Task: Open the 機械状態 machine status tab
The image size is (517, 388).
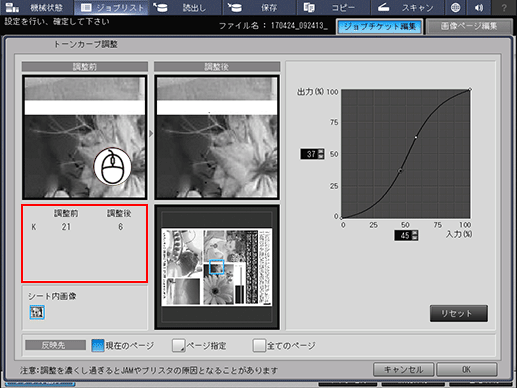Action: [37, 7]
